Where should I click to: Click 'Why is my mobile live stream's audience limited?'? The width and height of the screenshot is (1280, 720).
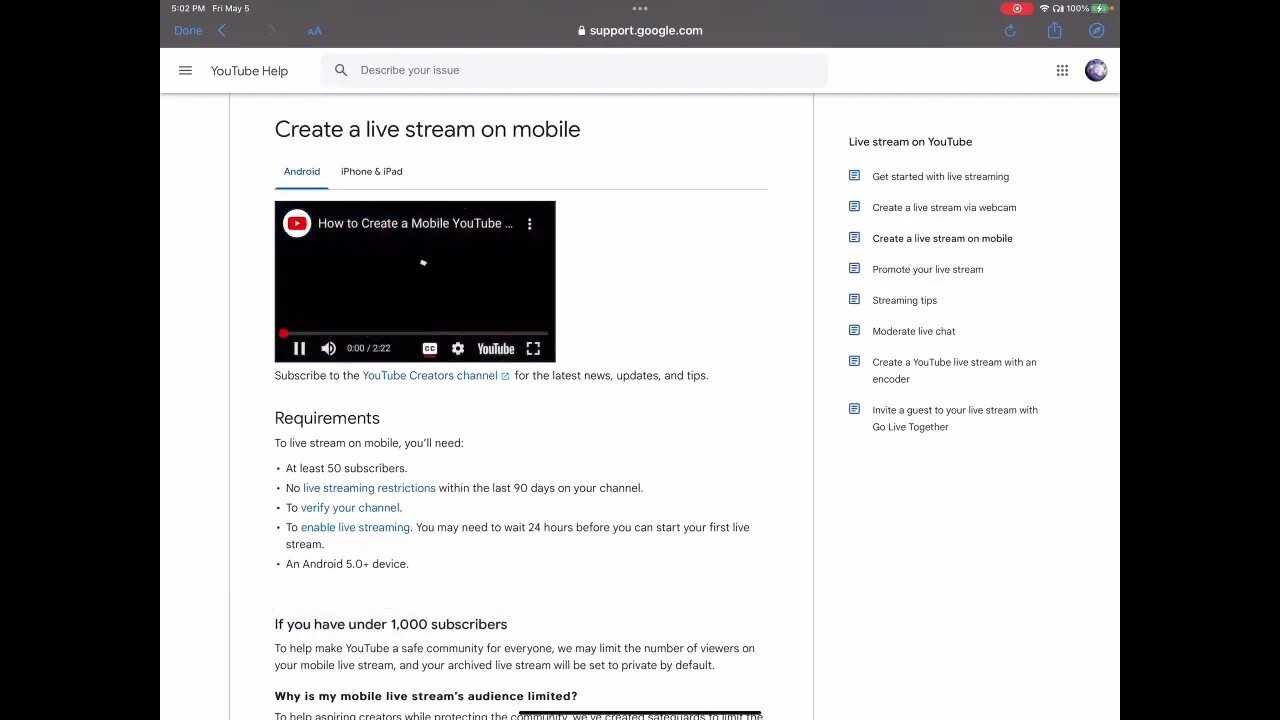[x=426, y=696]
